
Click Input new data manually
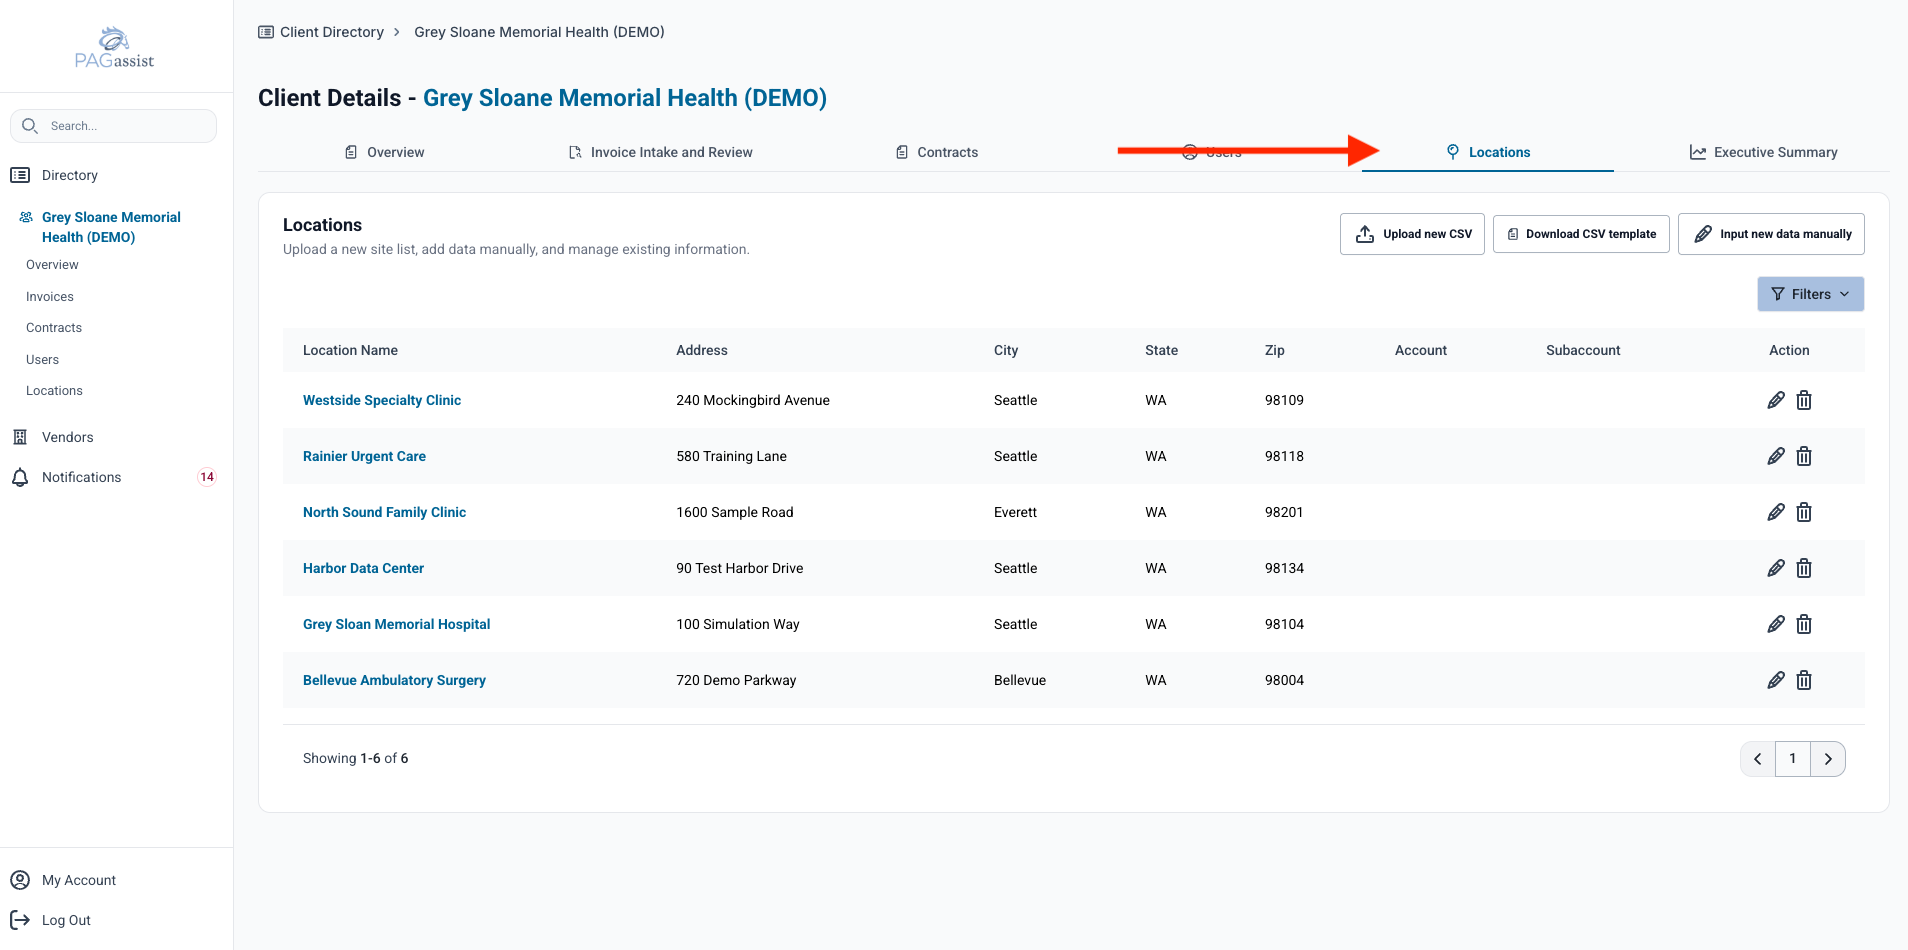pyautogui.click(x=1771, y=234)
